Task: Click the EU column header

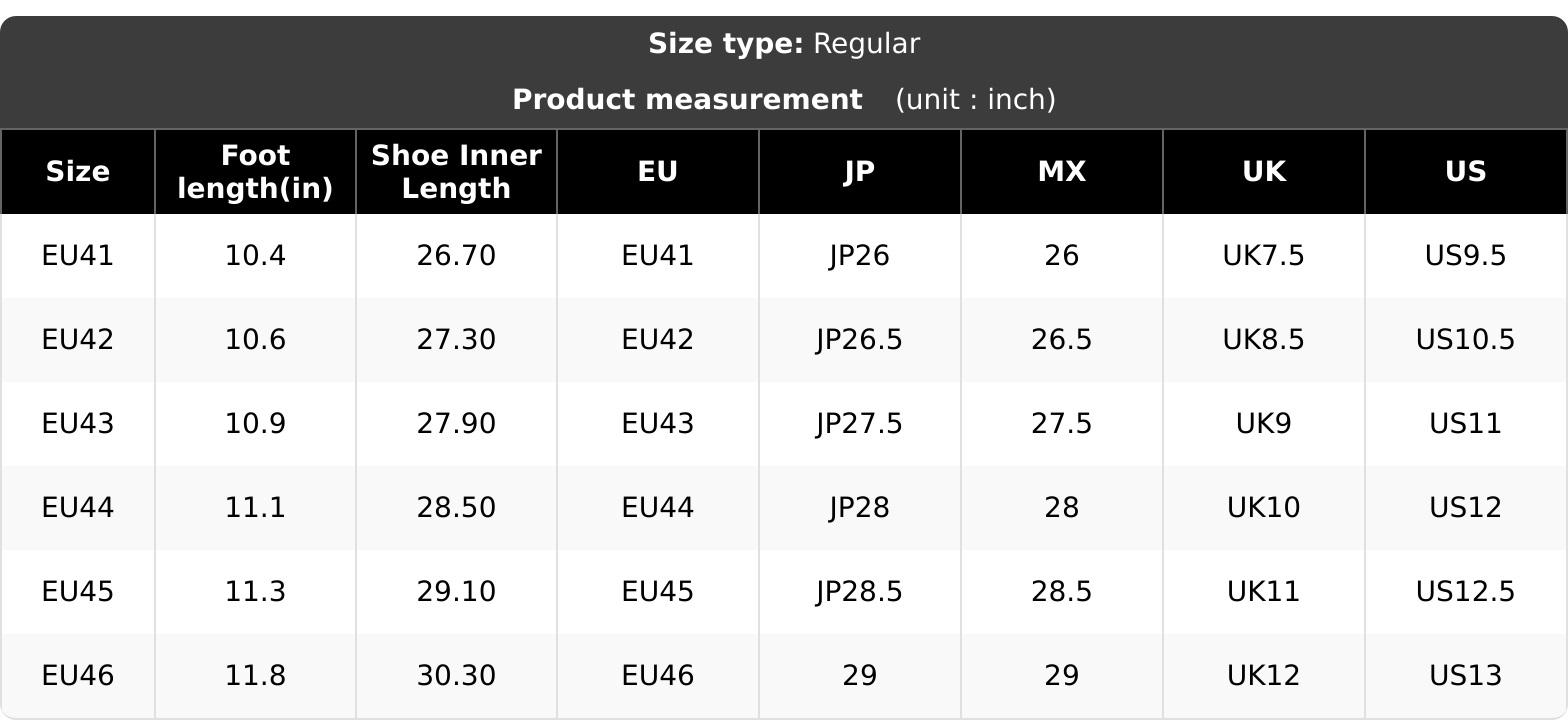Action: (x=658, y=172)
